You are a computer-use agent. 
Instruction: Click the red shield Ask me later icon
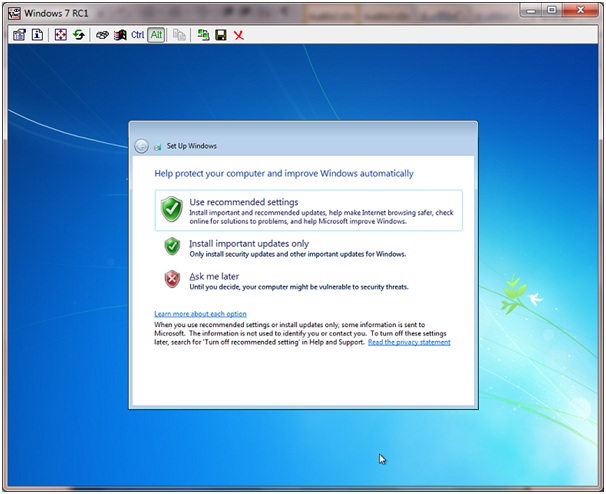(x=172, y=279)
